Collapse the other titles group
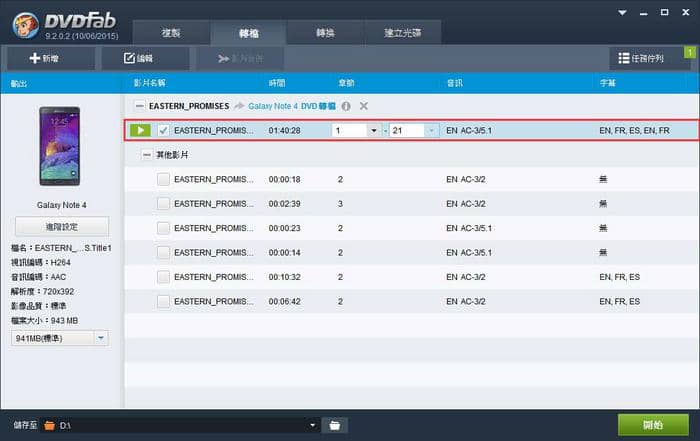Viewport: 700px width, 441px height. pyautogui.click(x=146, y=155)
